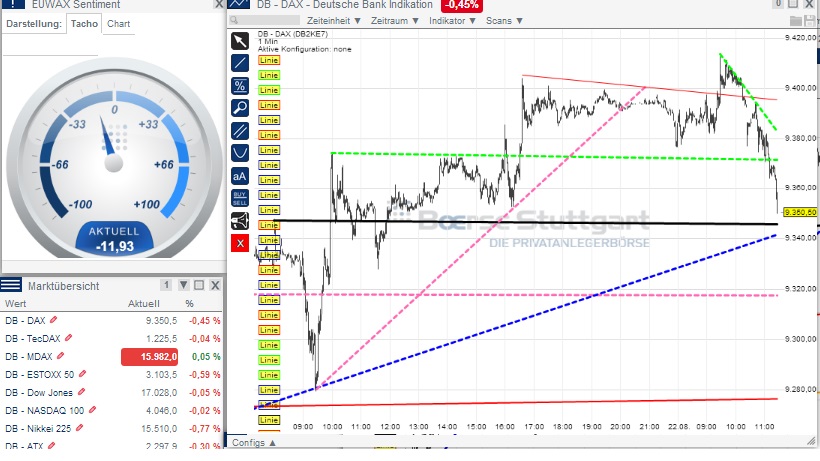Click the AKTUELL -11,93 sentiment readout
The image size is (820, 461).
(x=114, y=239)
